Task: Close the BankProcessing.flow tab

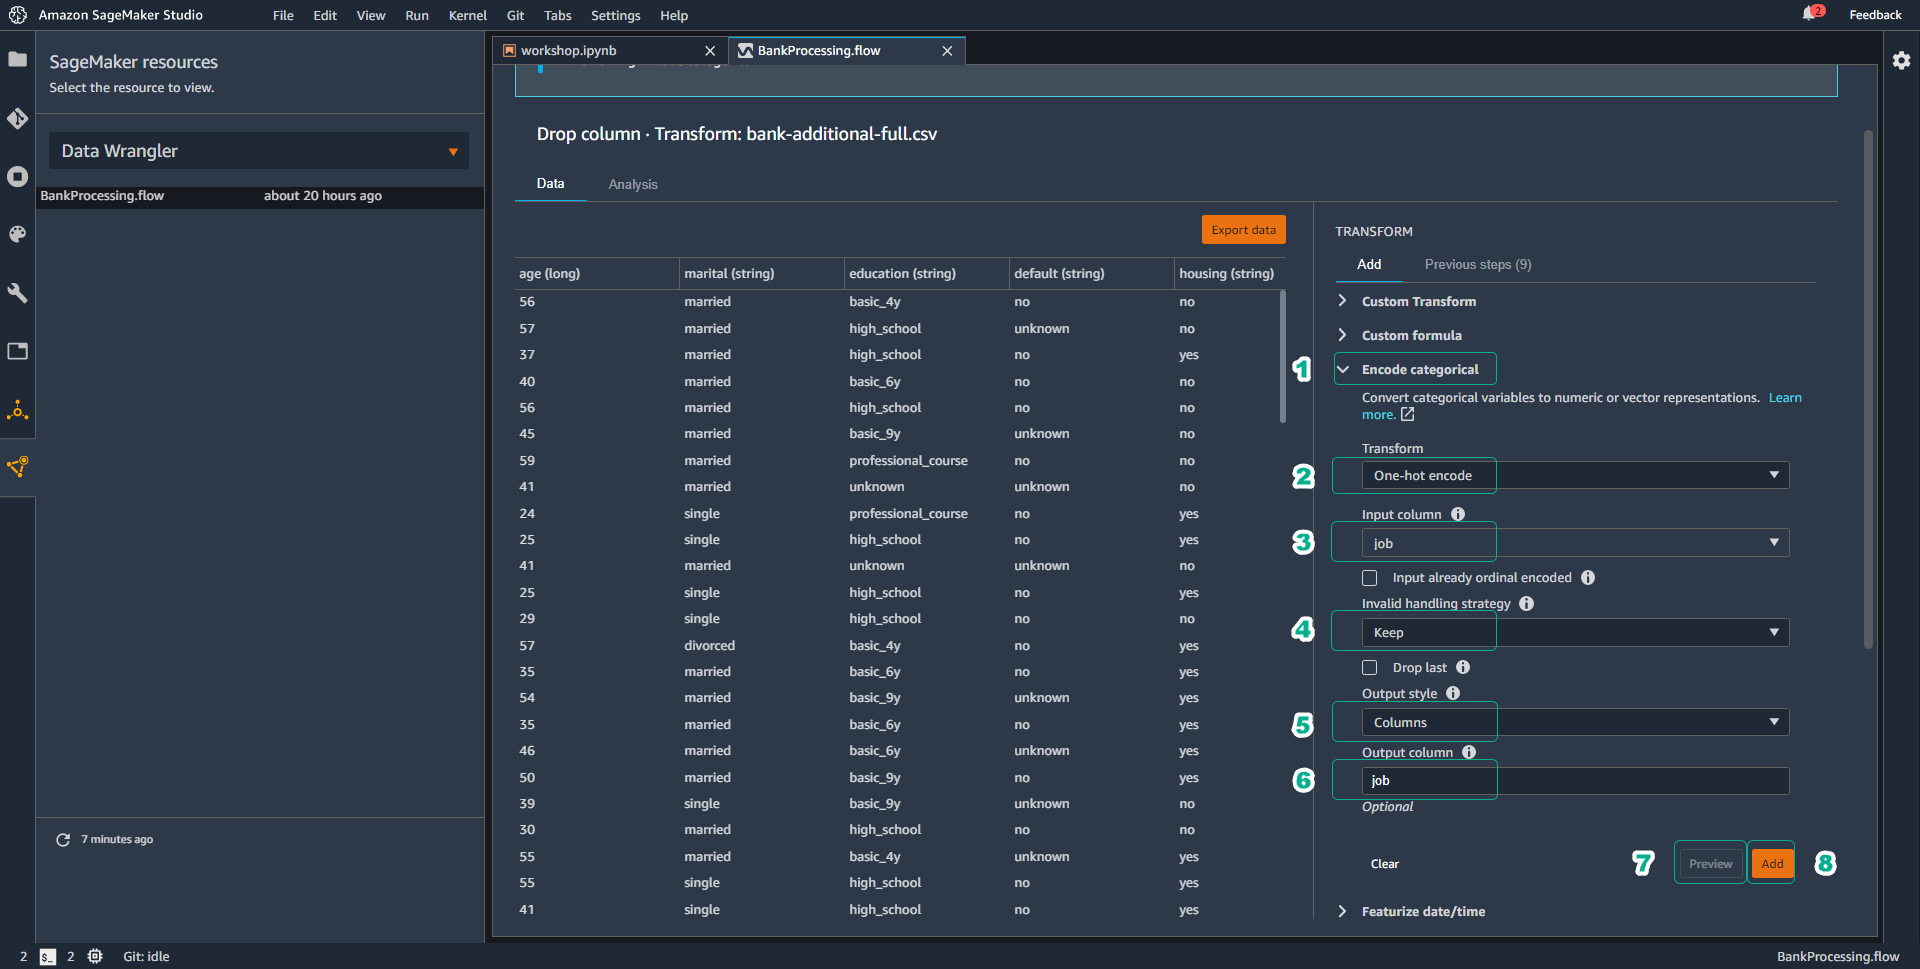Action: point(947,51)
